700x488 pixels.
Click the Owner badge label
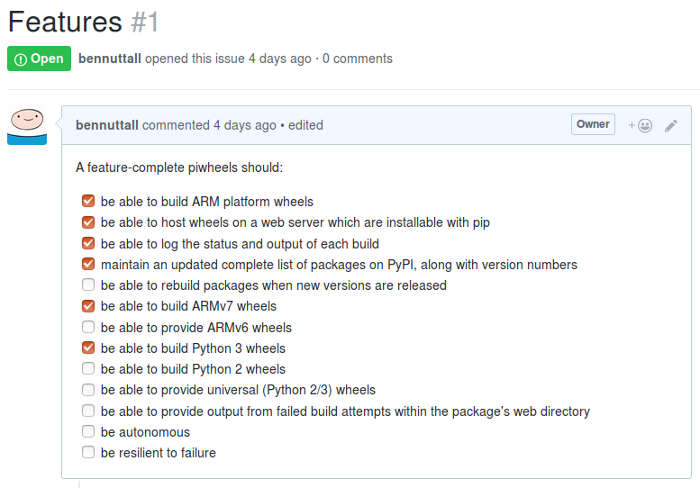[x=592, y=125]
